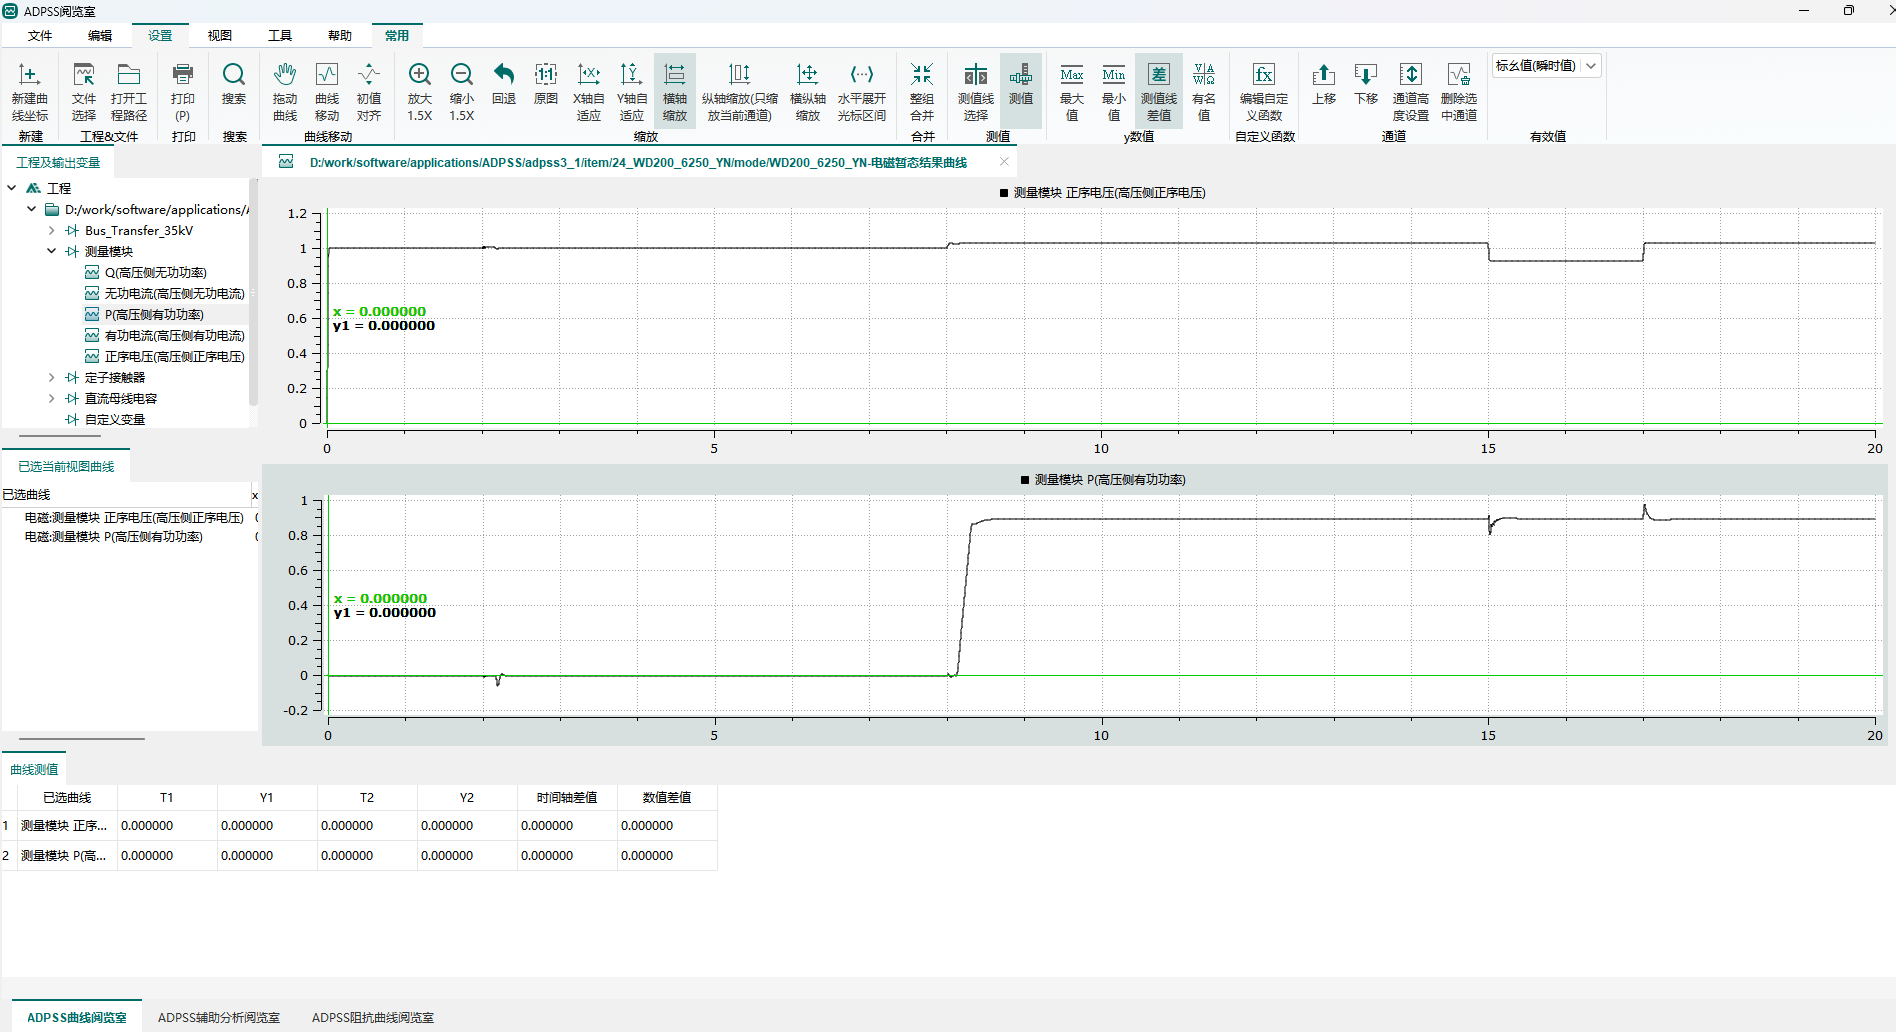Select the 拖动曲线 hand tool
The height and width of the screenshot is (1032, 1896).
(x=285, y=75)
